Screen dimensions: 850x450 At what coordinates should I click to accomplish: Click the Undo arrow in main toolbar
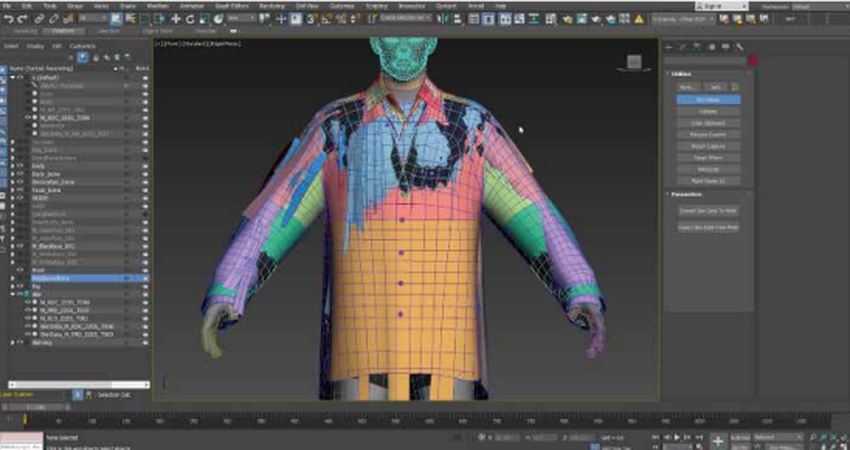point(9,19)
